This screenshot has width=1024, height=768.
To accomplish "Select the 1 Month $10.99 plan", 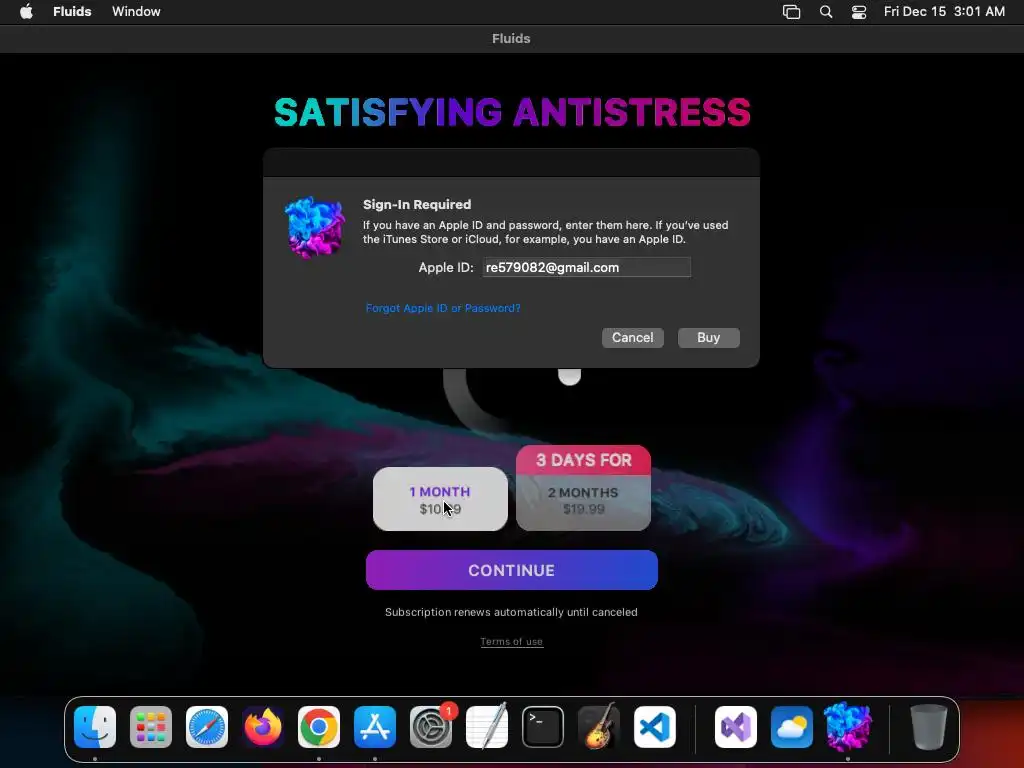I will [440, 499].
